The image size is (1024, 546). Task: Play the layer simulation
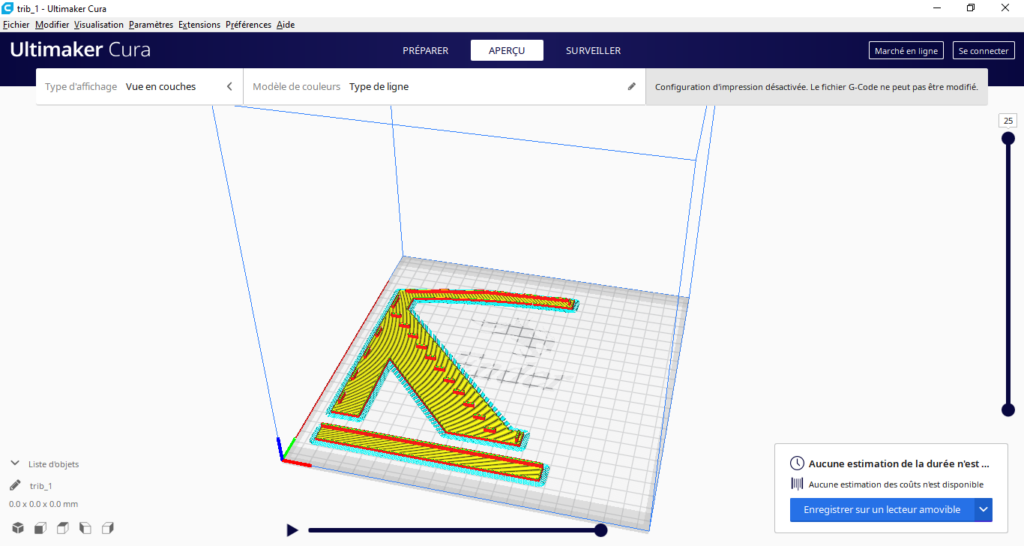coord(292,530)
